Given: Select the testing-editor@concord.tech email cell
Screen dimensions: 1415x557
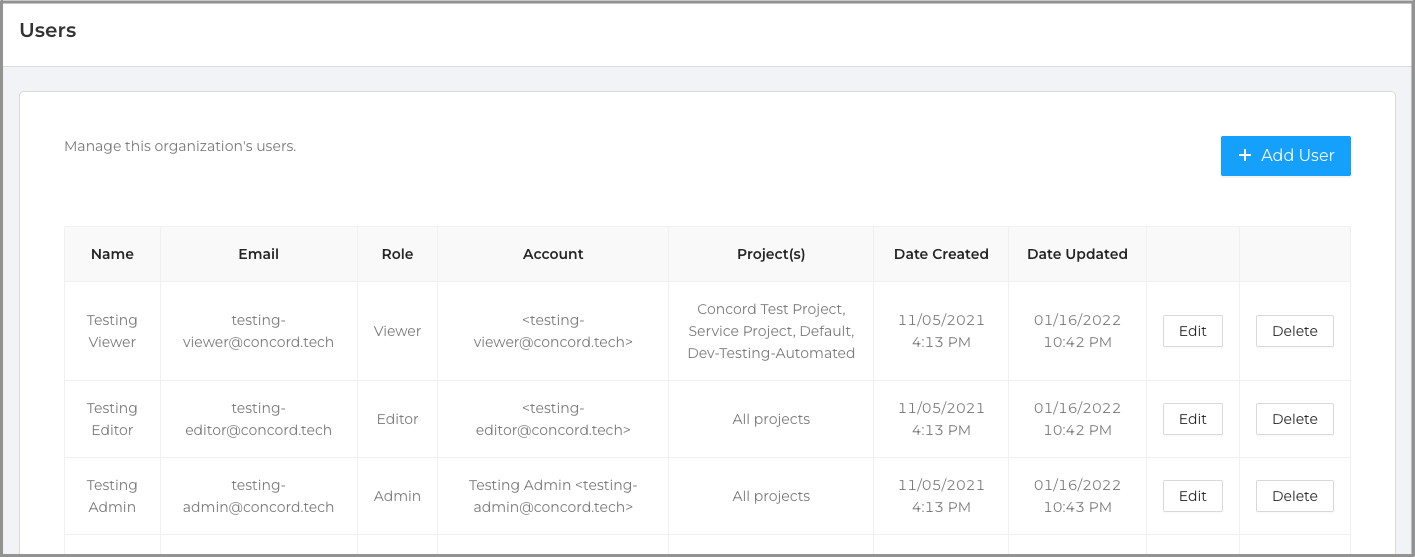Looking at the screenshot, I should (x=258, y=419).
